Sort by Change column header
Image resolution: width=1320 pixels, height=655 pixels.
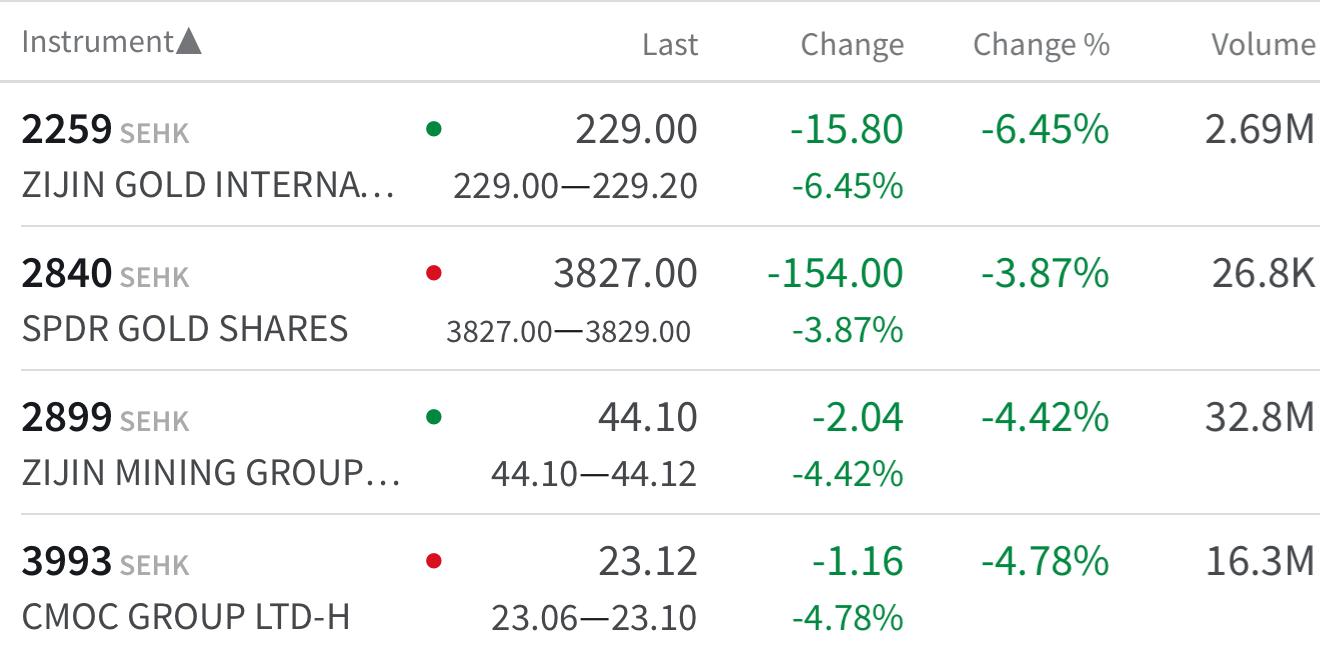point(852,45)
